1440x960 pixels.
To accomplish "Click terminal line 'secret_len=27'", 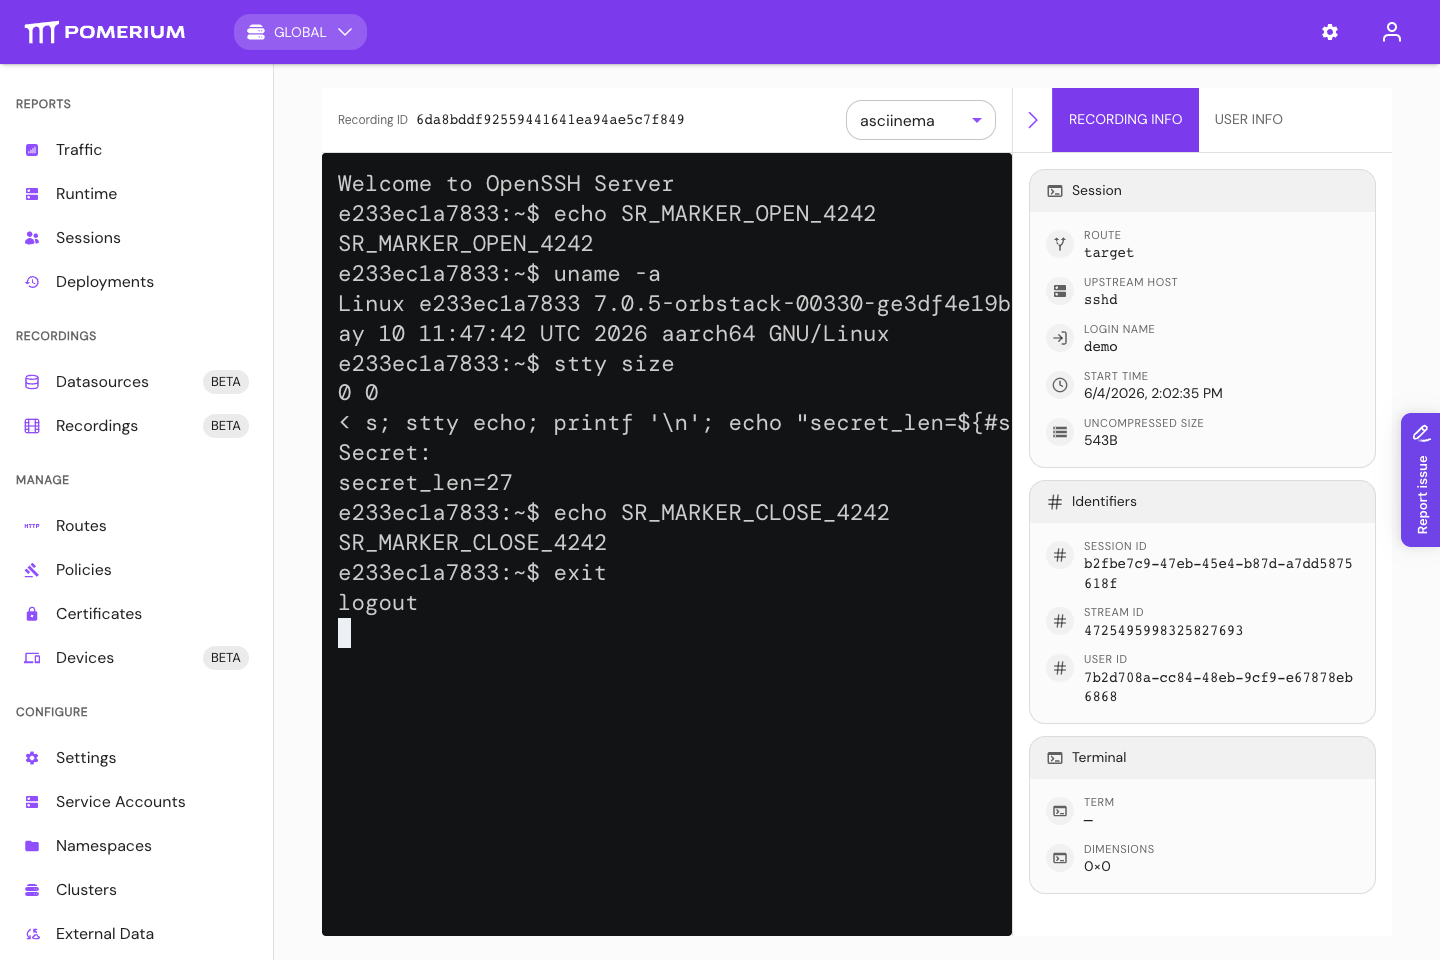I will (425, 483).
